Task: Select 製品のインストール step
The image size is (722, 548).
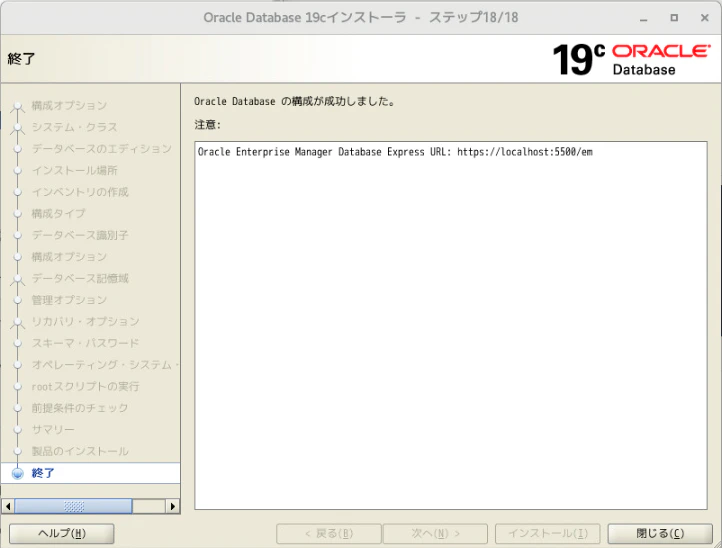Action: 80,451
